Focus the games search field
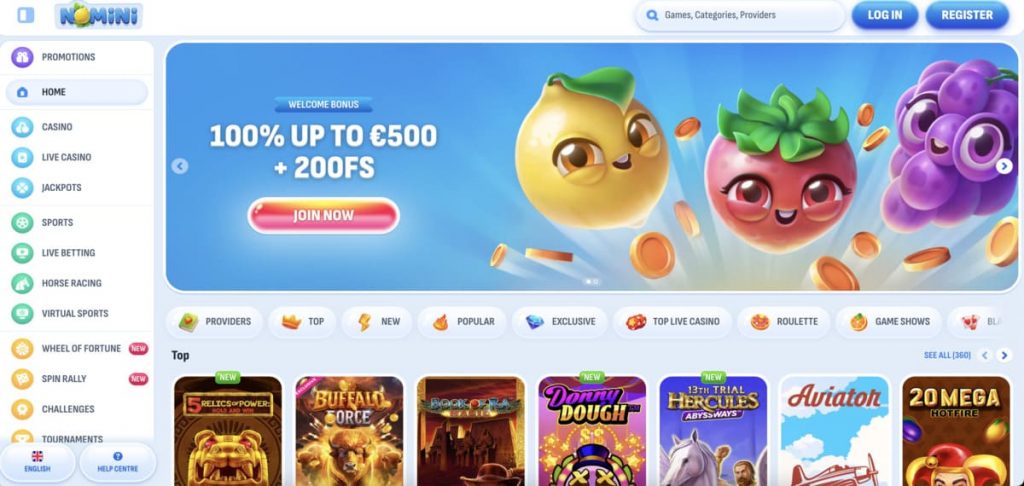 click(740, 15)
